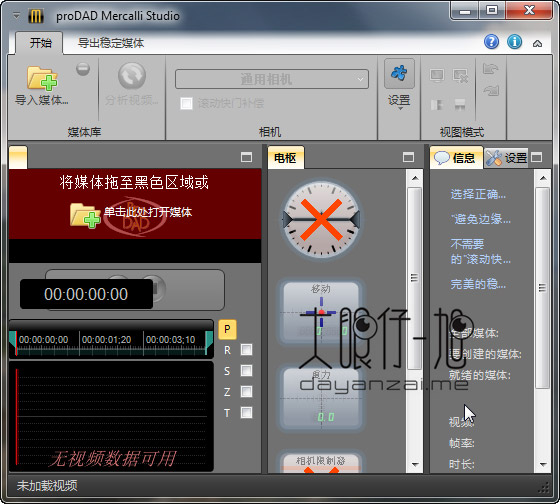Click the 导入媒体... label
Image resolution: width=560 pixels, height=504 pixels.
pyautogui.click(x=42, y=100)
